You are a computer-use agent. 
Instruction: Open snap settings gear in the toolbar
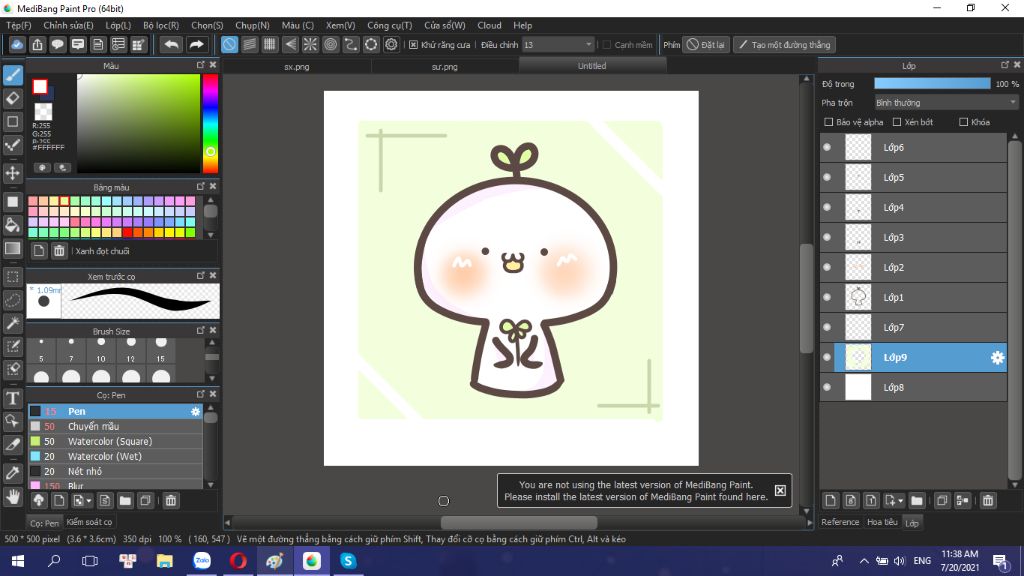click(x=391, y=44)
